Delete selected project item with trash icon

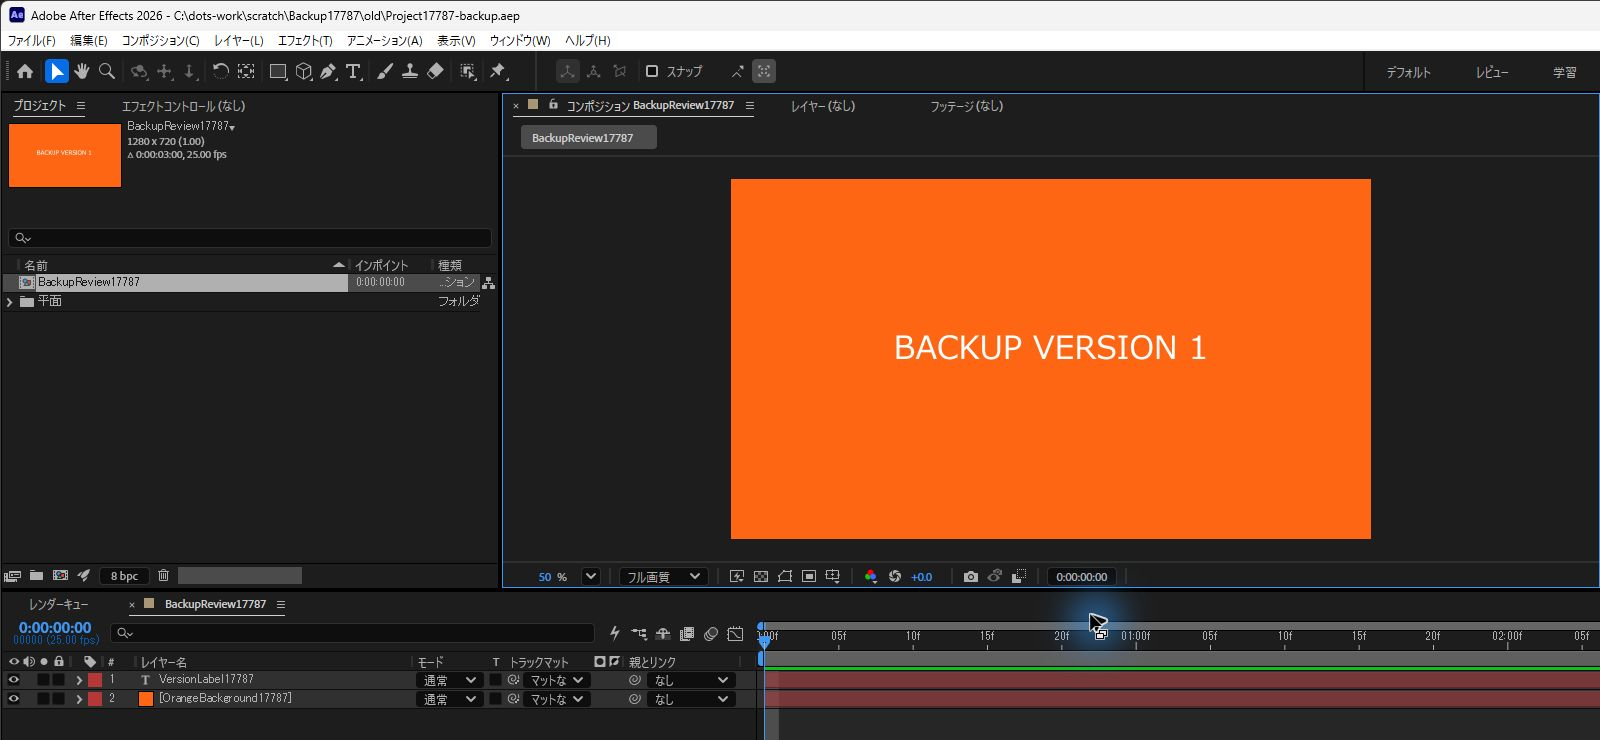[x=163, y=576]
